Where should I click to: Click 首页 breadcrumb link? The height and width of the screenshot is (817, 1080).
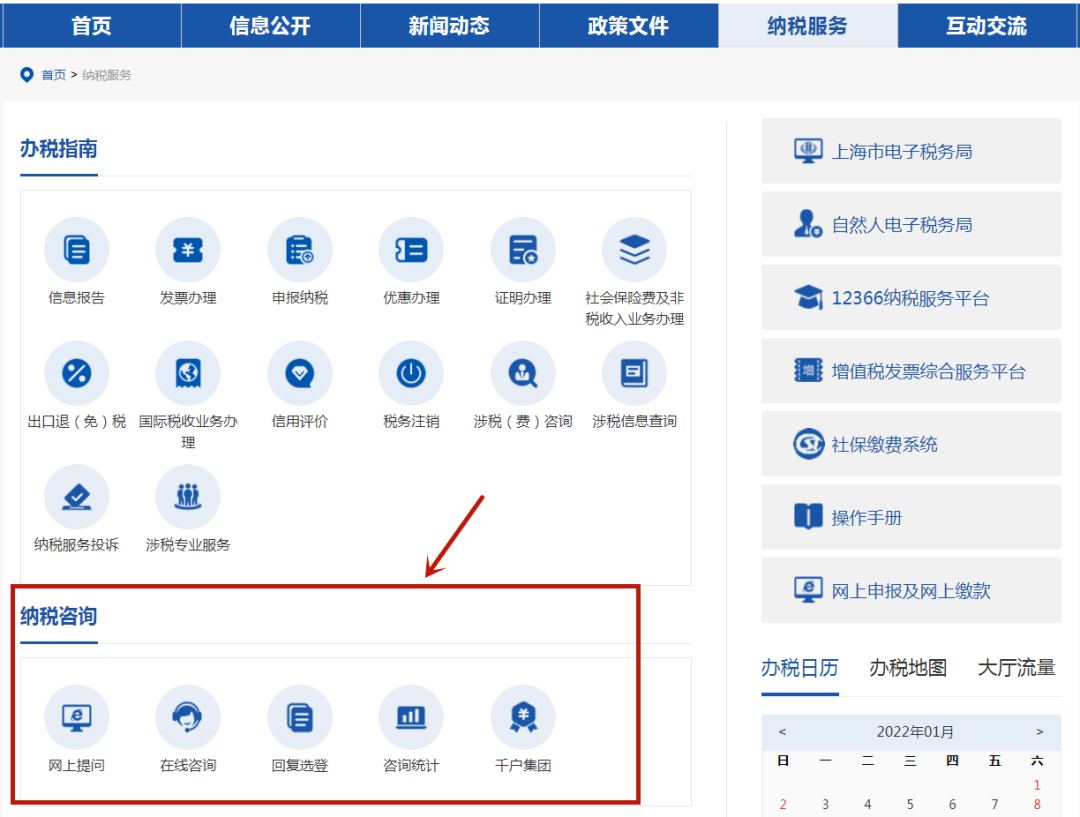(54, 74)
